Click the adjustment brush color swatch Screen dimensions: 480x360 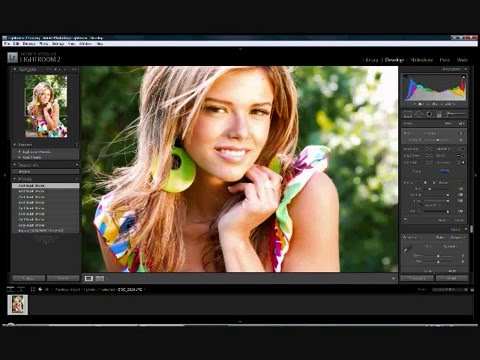click(x=444, y=171)
